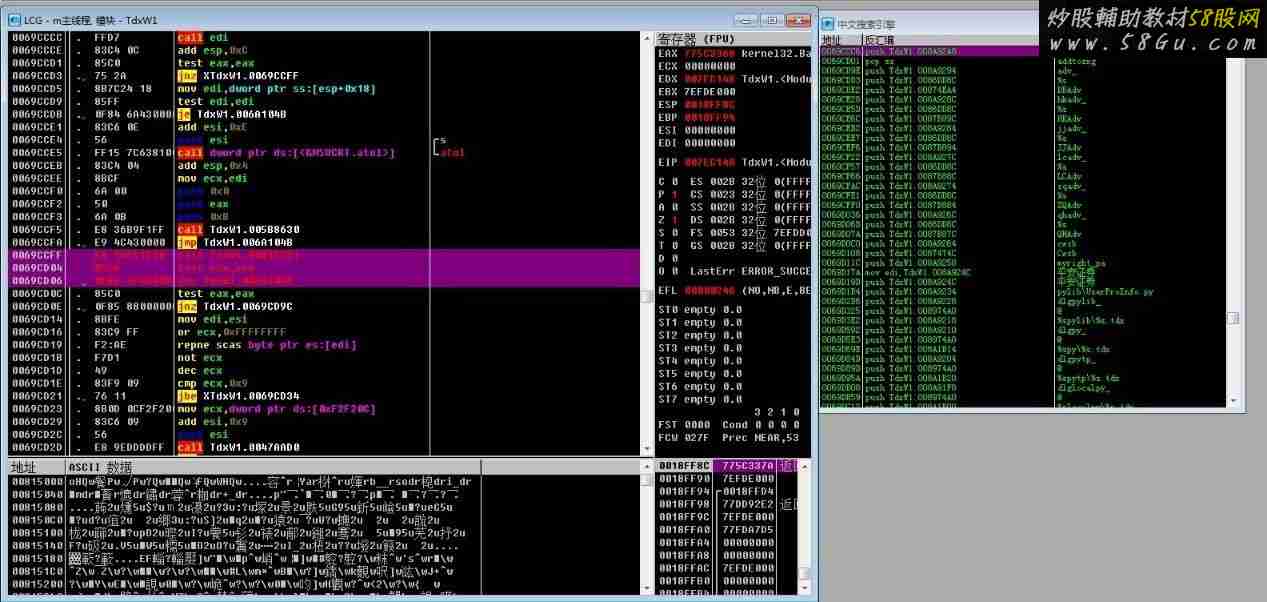
Task: Restore the LCG debugger window size
Action: point(770,20)
